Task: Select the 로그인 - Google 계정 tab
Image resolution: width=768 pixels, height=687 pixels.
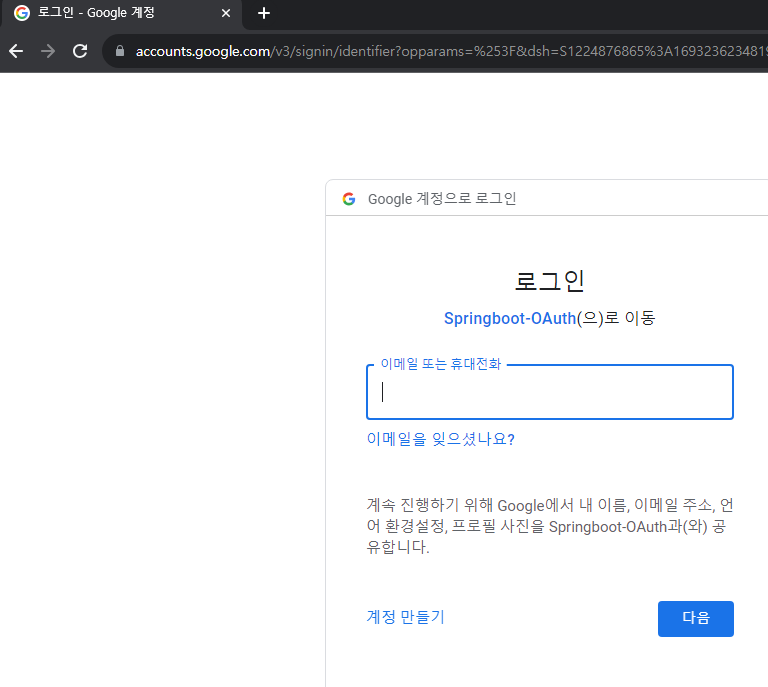Action: point(121,13)
